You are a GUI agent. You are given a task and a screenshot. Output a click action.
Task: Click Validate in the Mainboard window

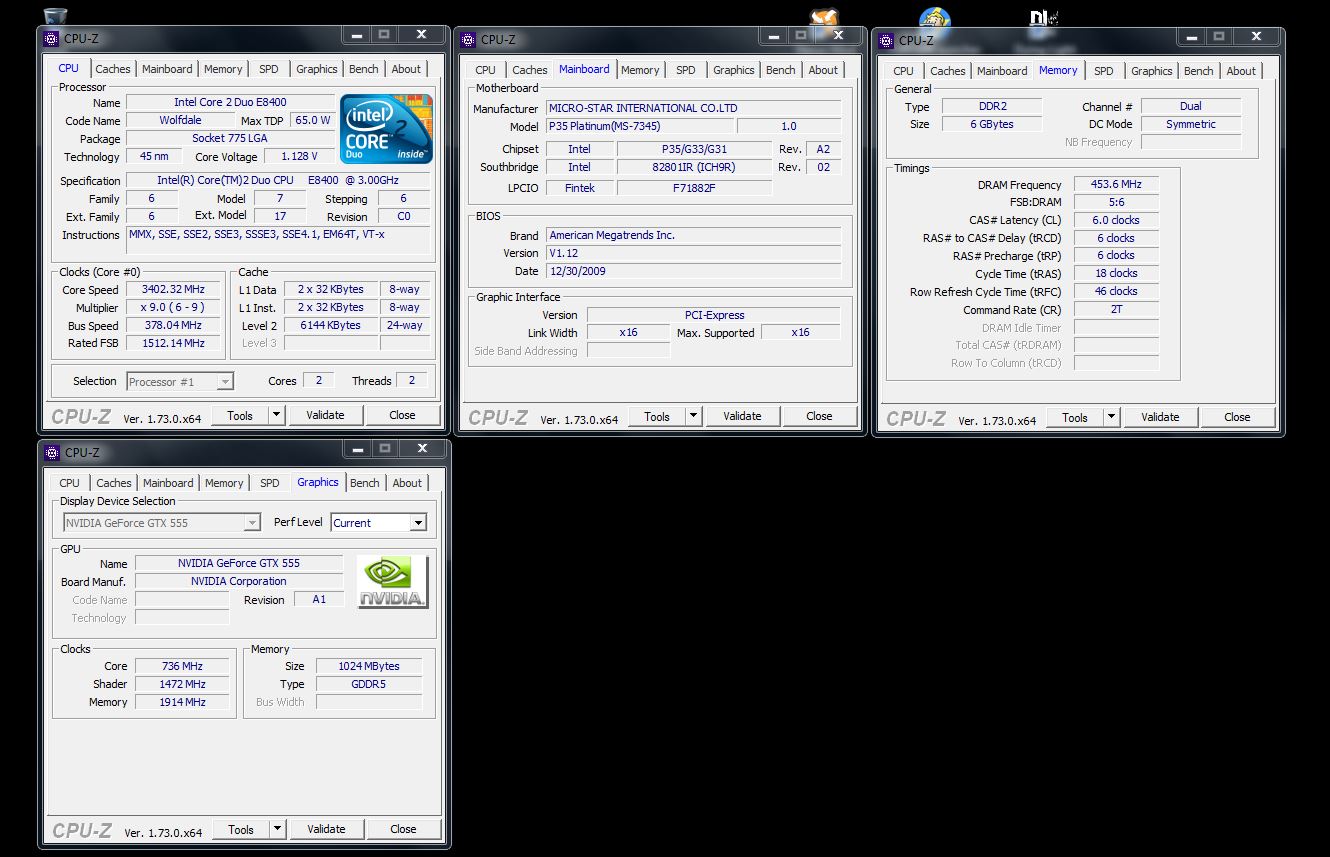pyautogui.click(x=742, y=416)
